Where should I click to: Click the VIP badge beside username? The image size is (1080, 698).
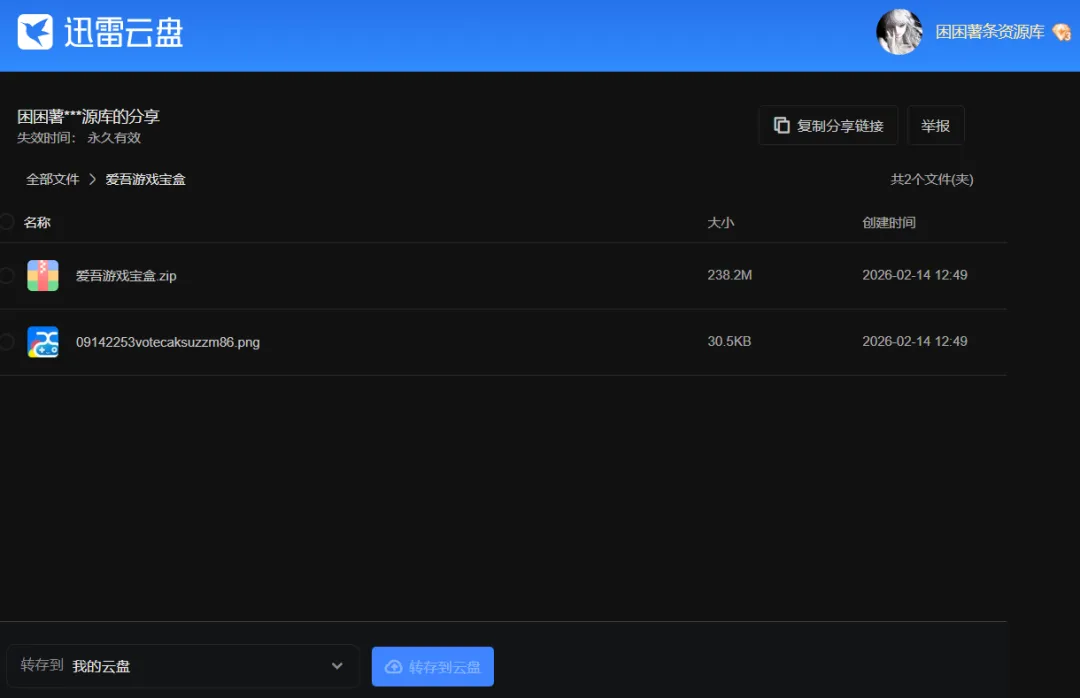[x=1061, y=32]
